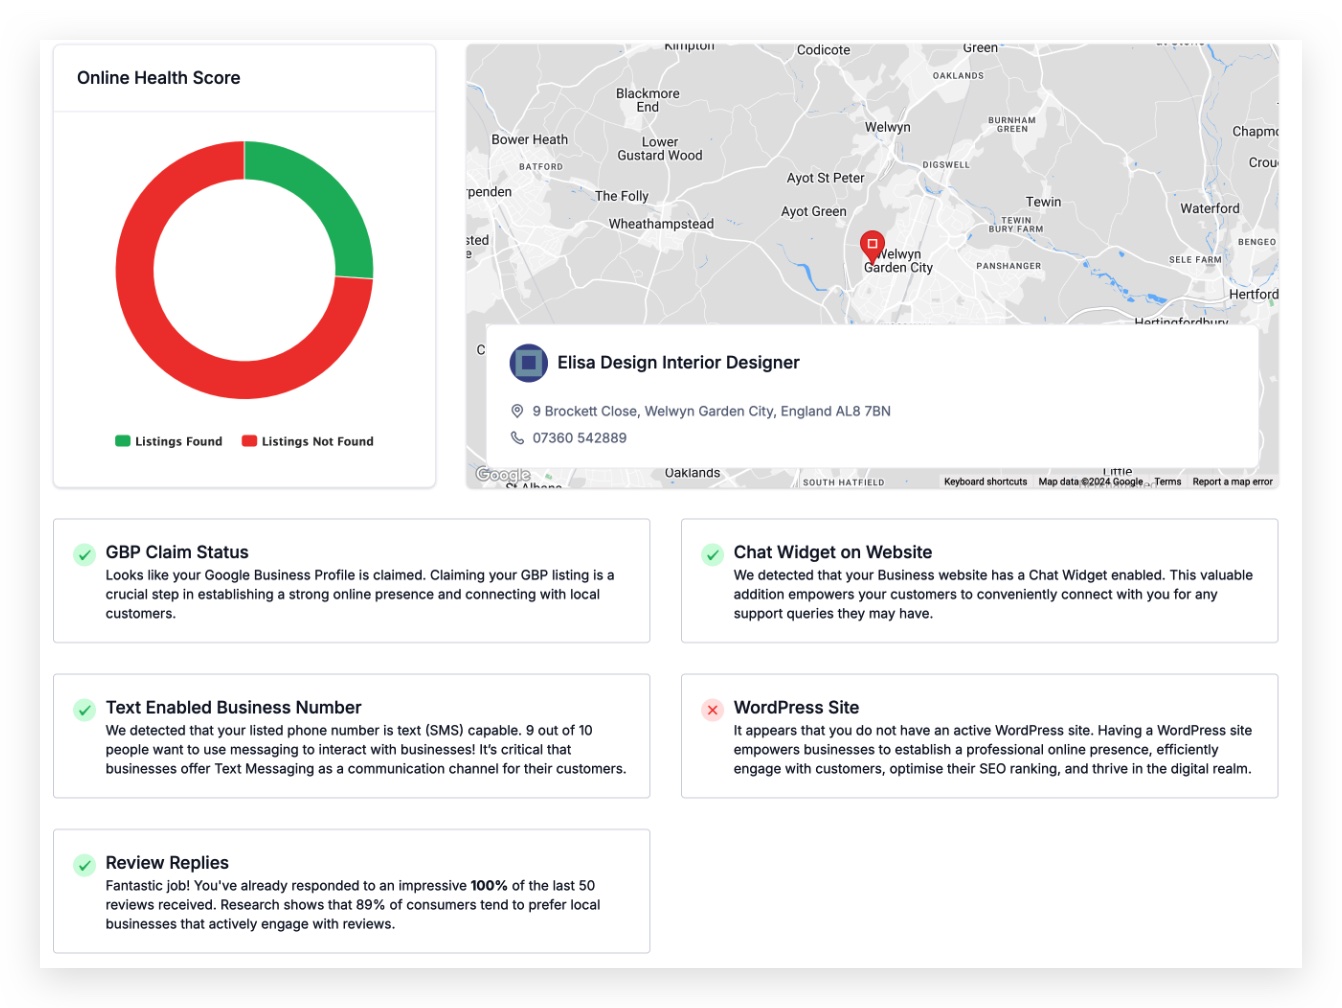1342x1008 pixels.
Task: Click the Elisa Design business logo icon
Action: (x=529, y=363)
